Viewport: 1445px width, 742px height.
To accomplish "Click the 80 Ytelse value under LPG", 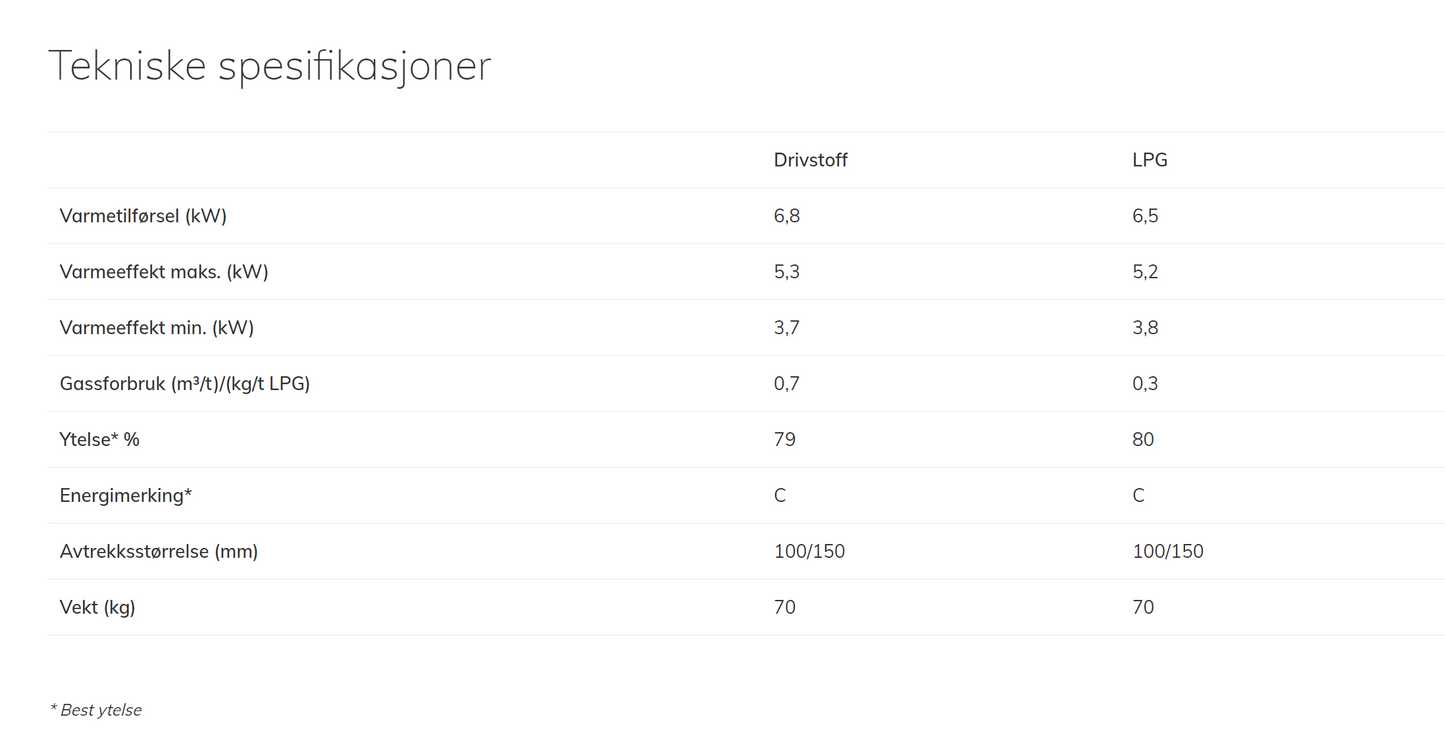I will tap(1143, 440).
